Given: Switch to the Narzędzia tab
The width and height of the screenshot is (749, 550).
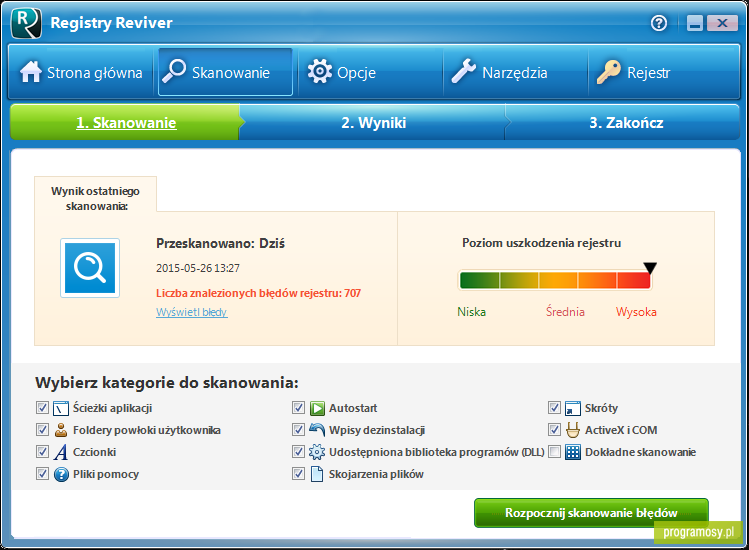Looking at the screenshot, I should (516, 72).
